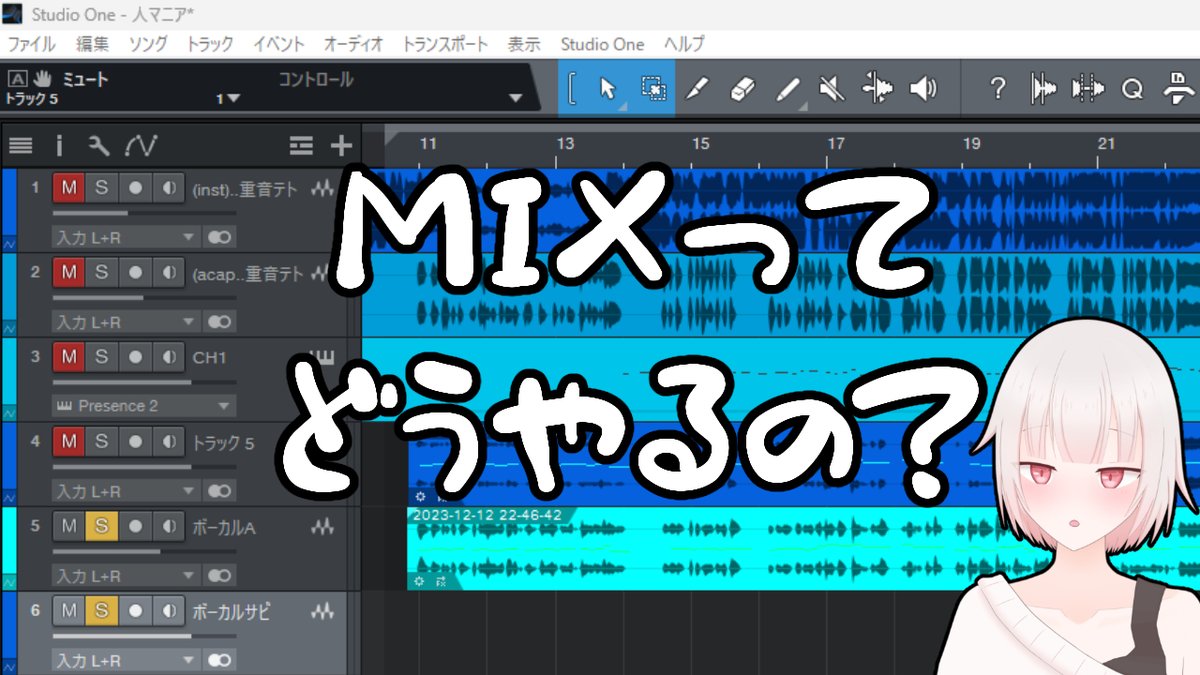Click the keyboard instrument icon on CH1
The image size is (1200, 675).
pyautogui.click(x=322, y=357)
